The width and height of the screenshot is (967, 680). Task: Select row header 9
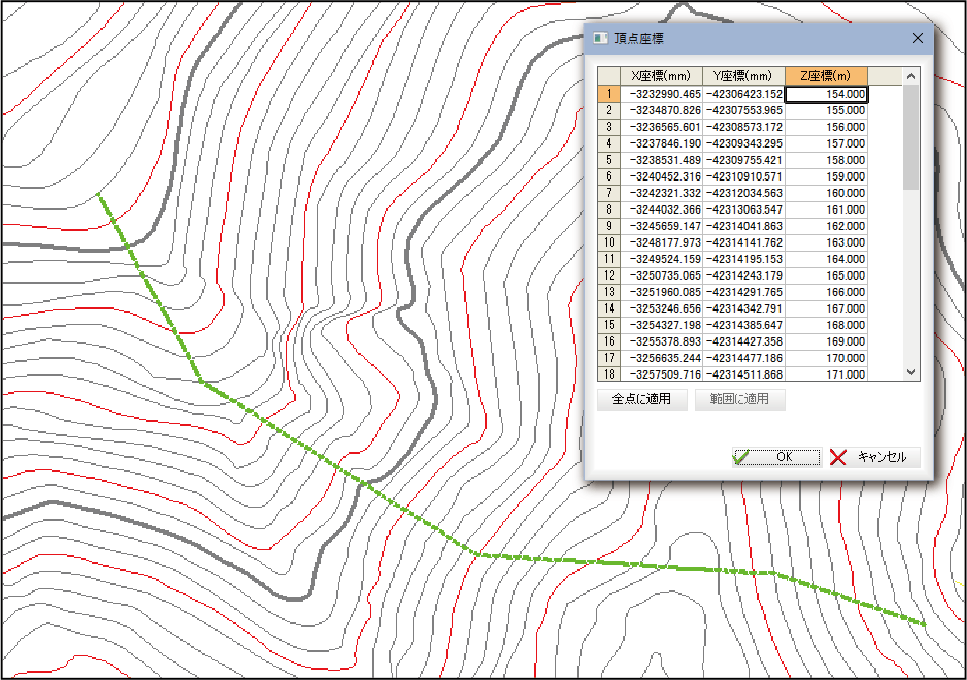pyautogui.click(x=609, y=226)
